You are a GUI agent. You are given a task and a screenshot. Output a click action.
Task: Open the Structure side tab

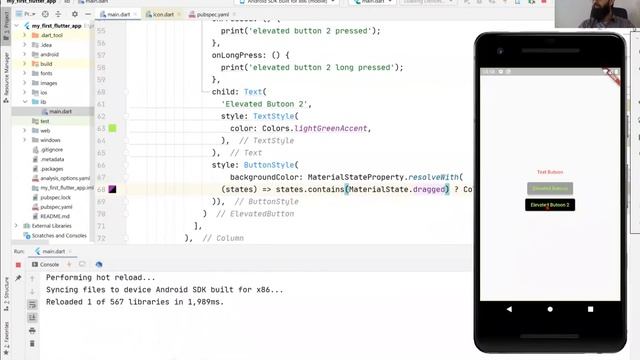tap(6, 294)
